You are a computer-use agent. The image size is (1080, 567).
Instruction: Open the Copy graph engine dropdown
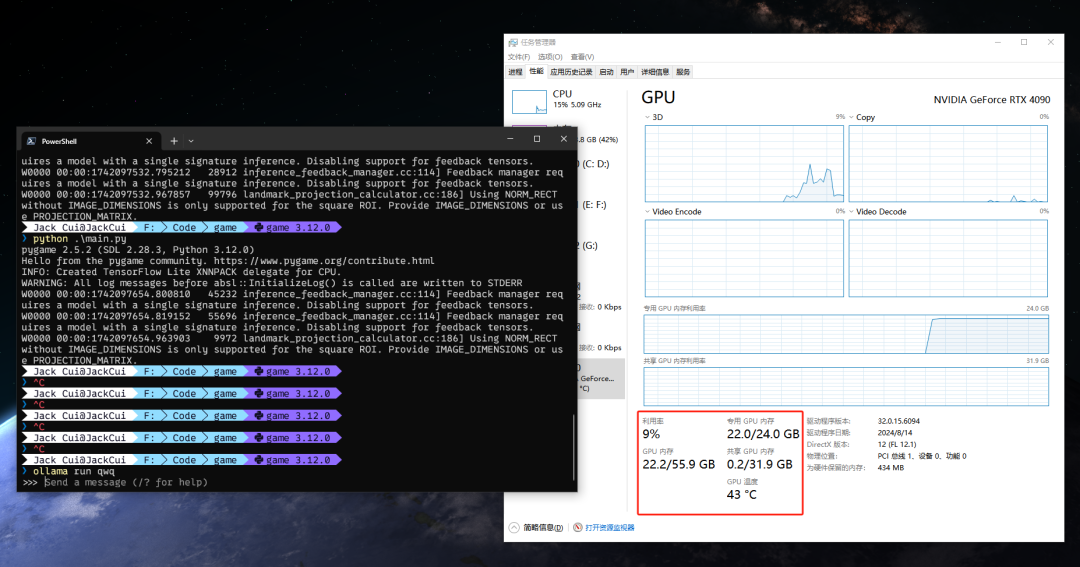click(851, 117)
